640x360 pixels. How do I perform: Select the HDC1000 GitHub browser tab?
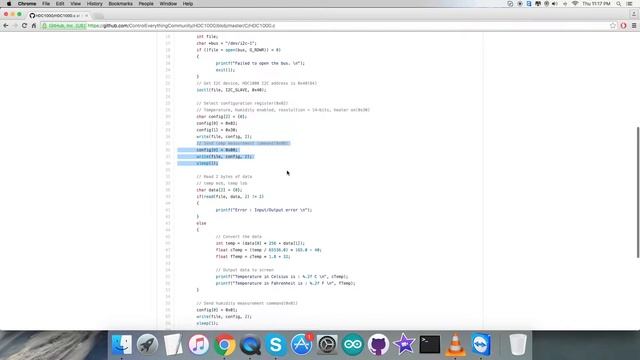click(x=57, y=16)
